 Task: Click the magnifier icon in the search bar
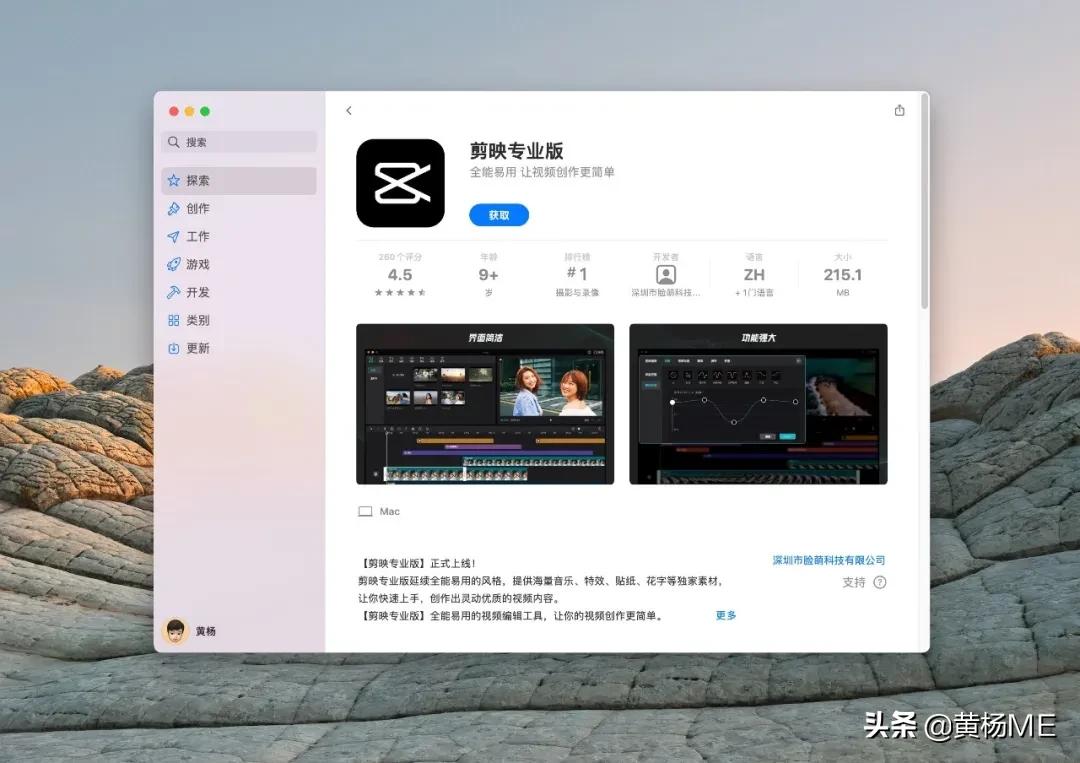pos(174,142)
